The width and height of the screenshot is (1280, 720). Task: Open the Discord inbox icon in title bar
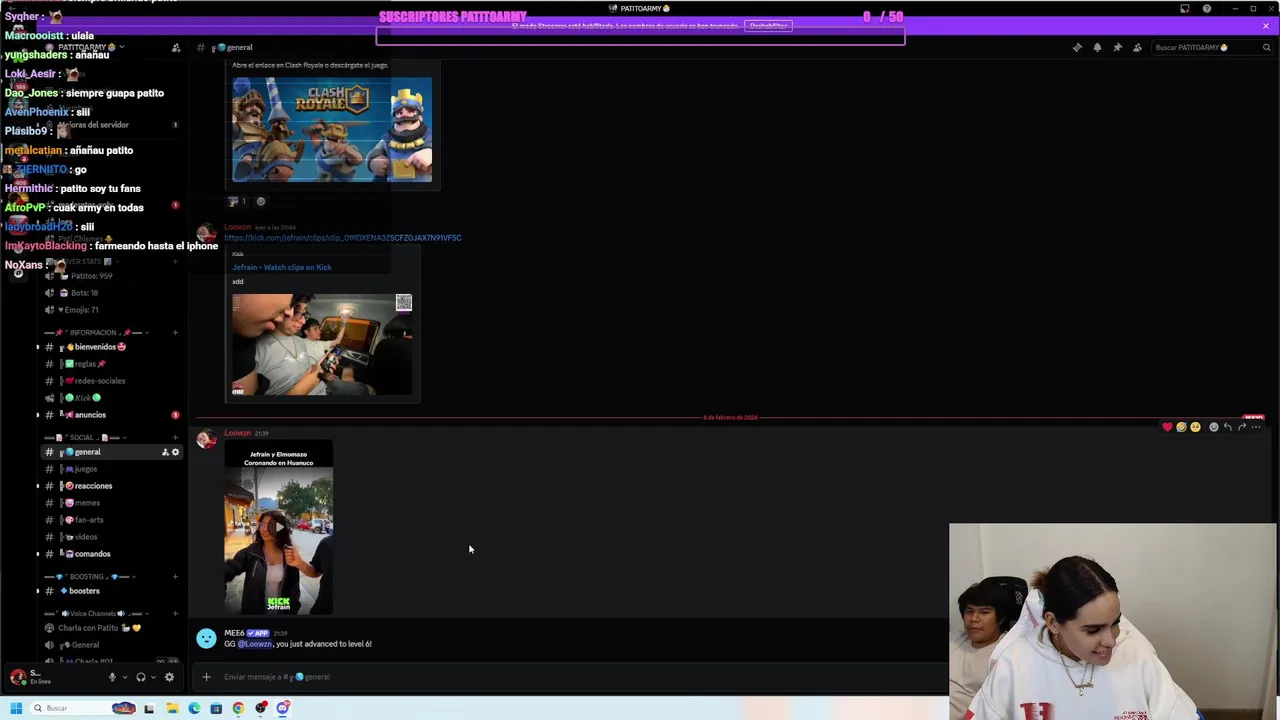point(1185,9)
